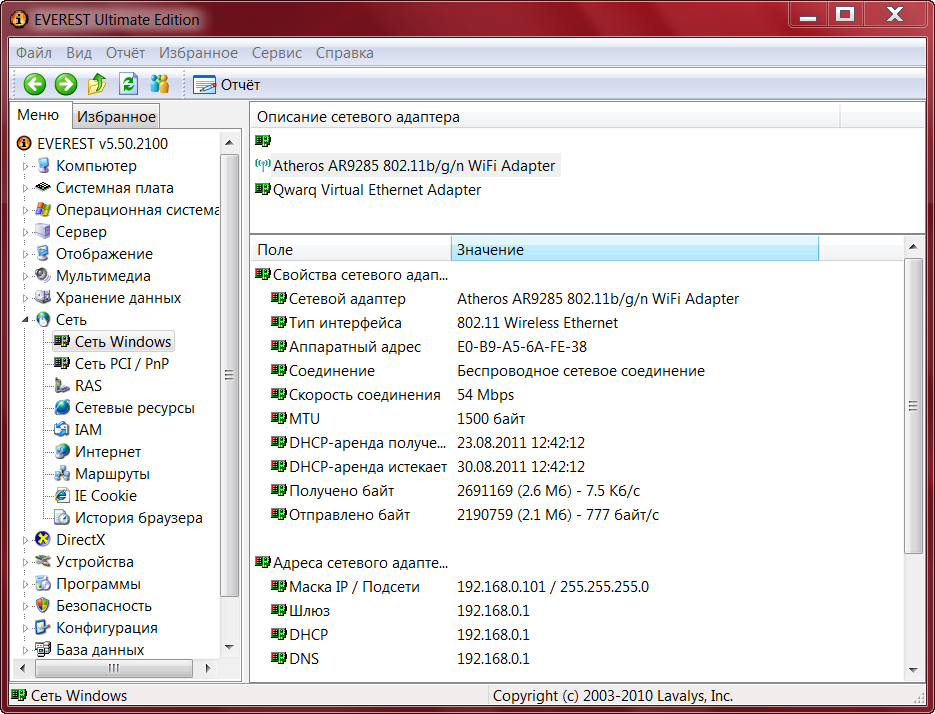Collapse the Сеть tree node
Image resolution: width=935 pixels, height=714 pixels.
pyautogui.click(x=26, y=320)
